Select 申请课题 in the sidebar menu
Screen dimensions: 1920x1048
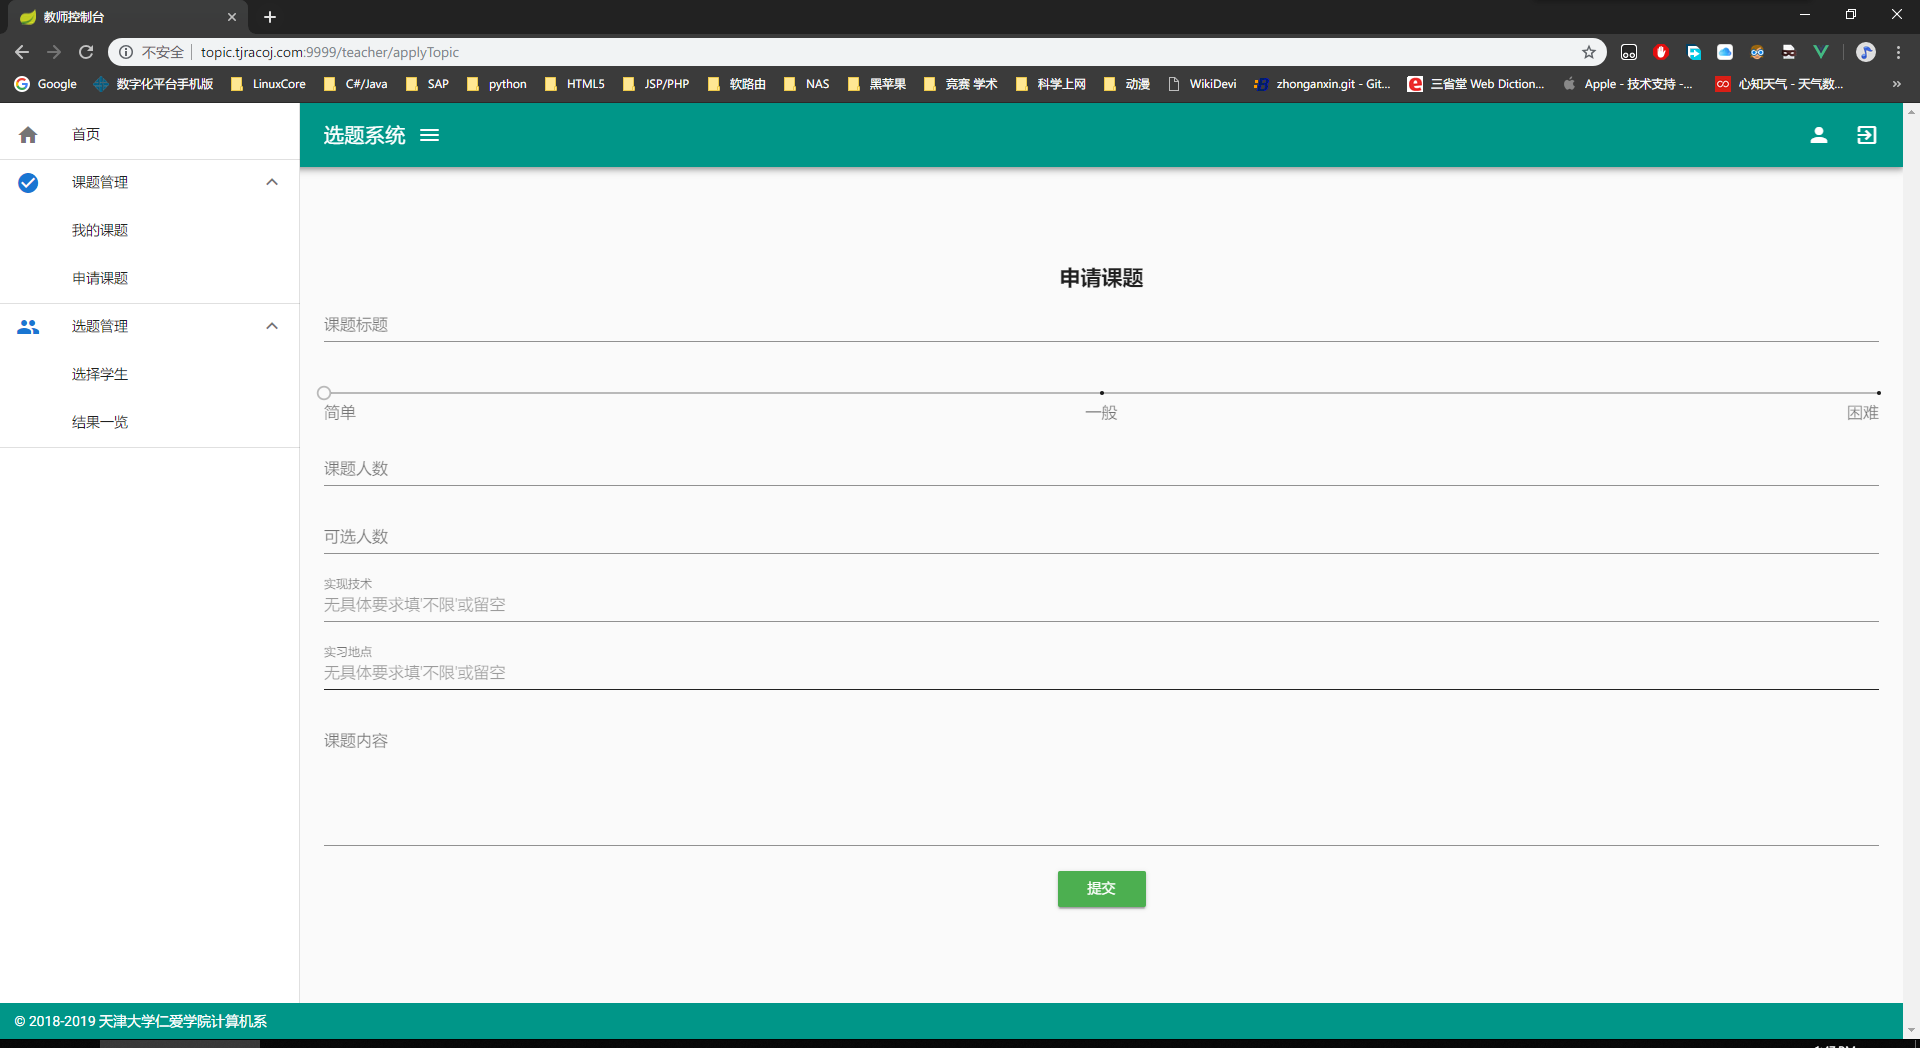click(x=150, y=278)
